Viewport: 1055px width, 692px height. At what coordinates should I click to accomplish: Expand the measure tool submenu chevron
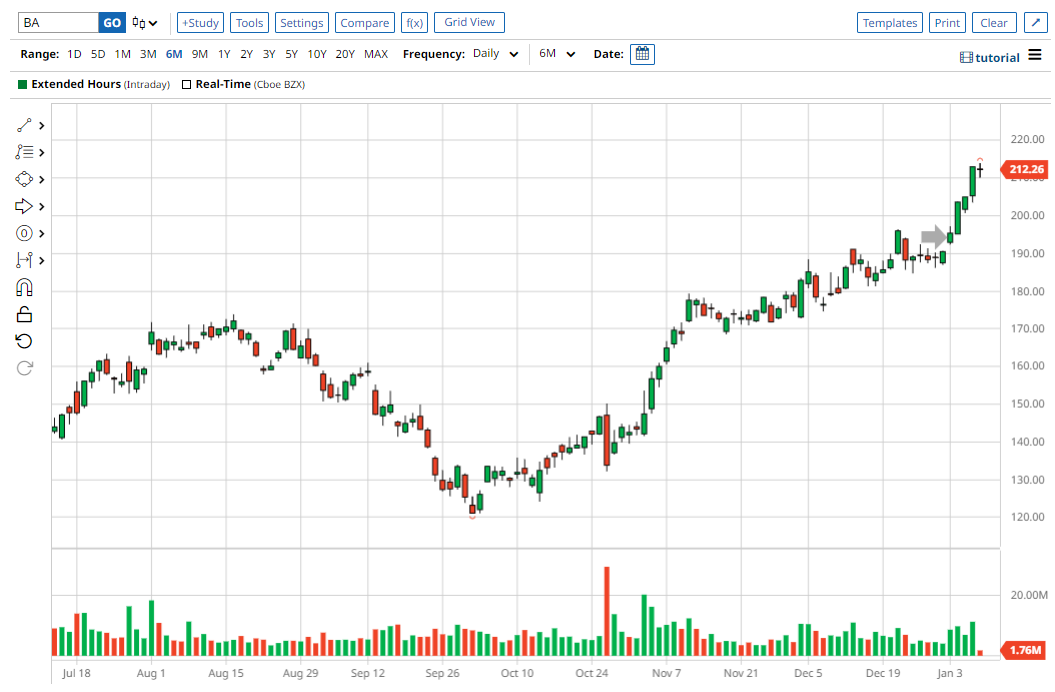click(42, 261)
